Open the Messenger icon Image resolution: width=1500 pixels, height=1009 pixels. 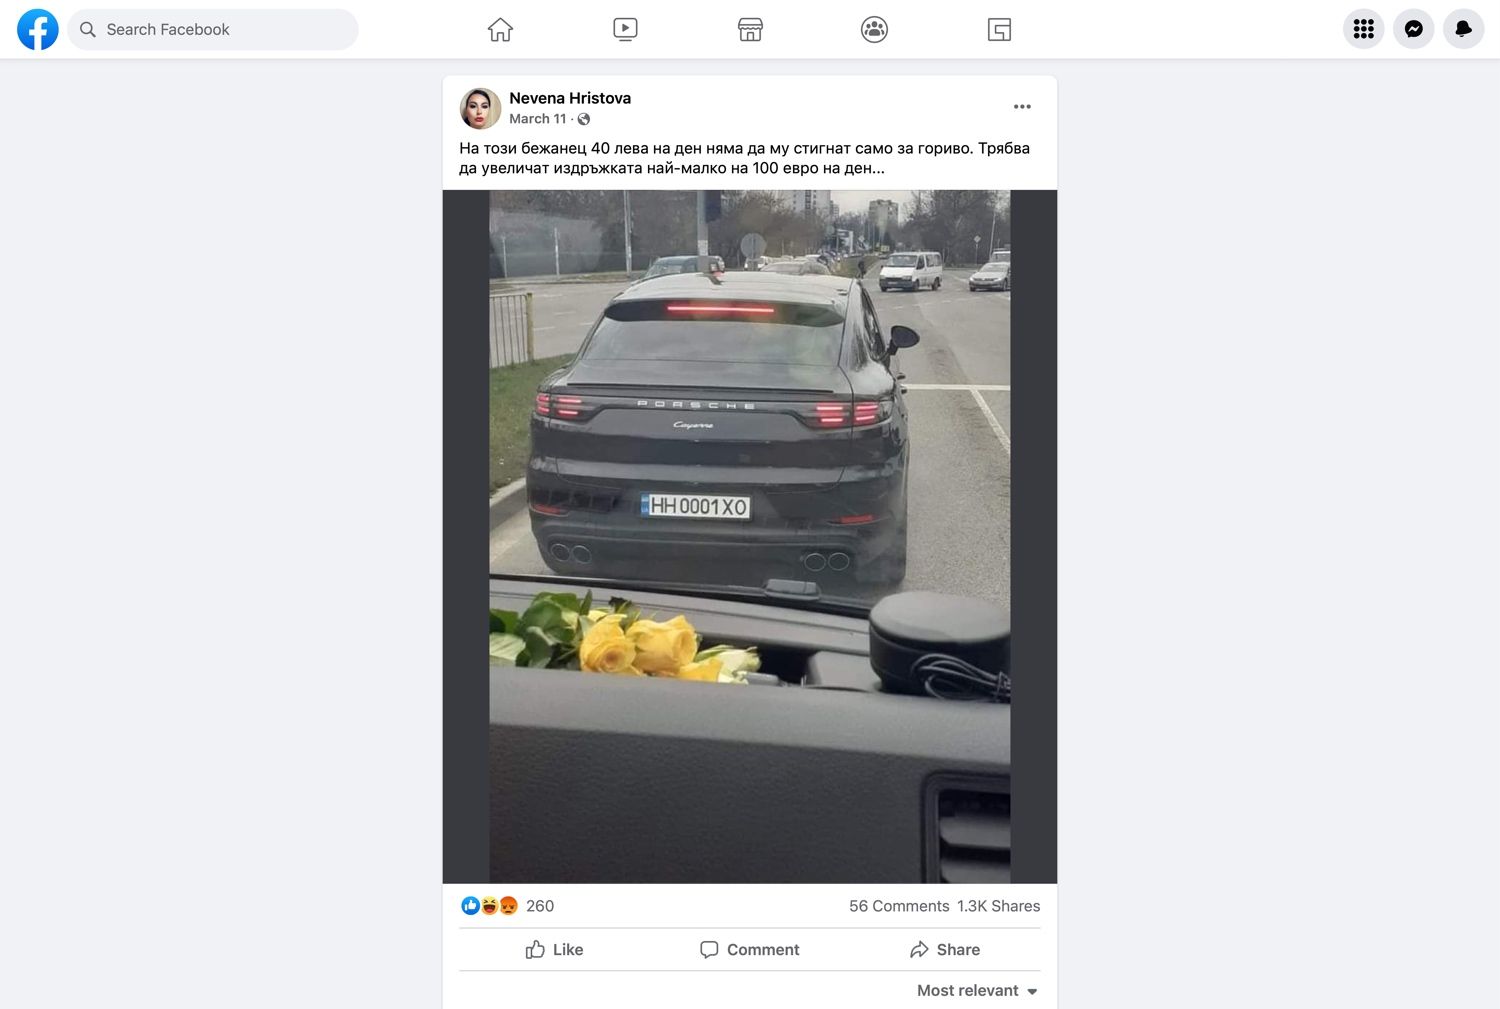point(1414,30)
